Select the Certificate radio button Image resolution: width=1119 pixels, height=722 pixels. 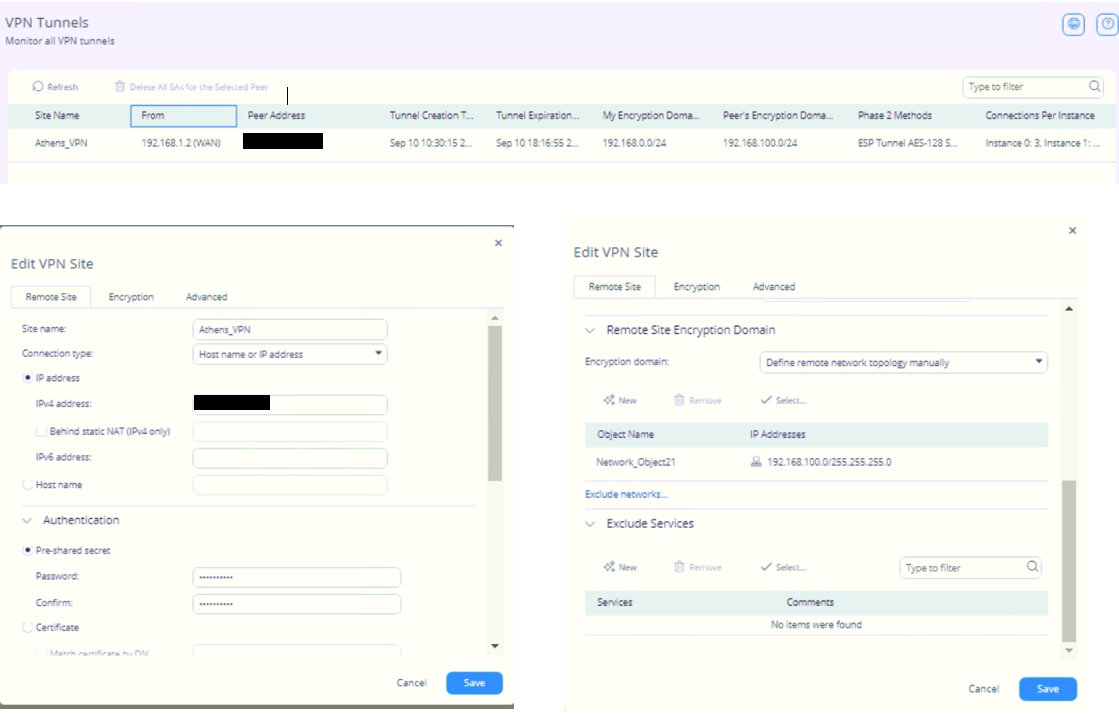[28, 628]
